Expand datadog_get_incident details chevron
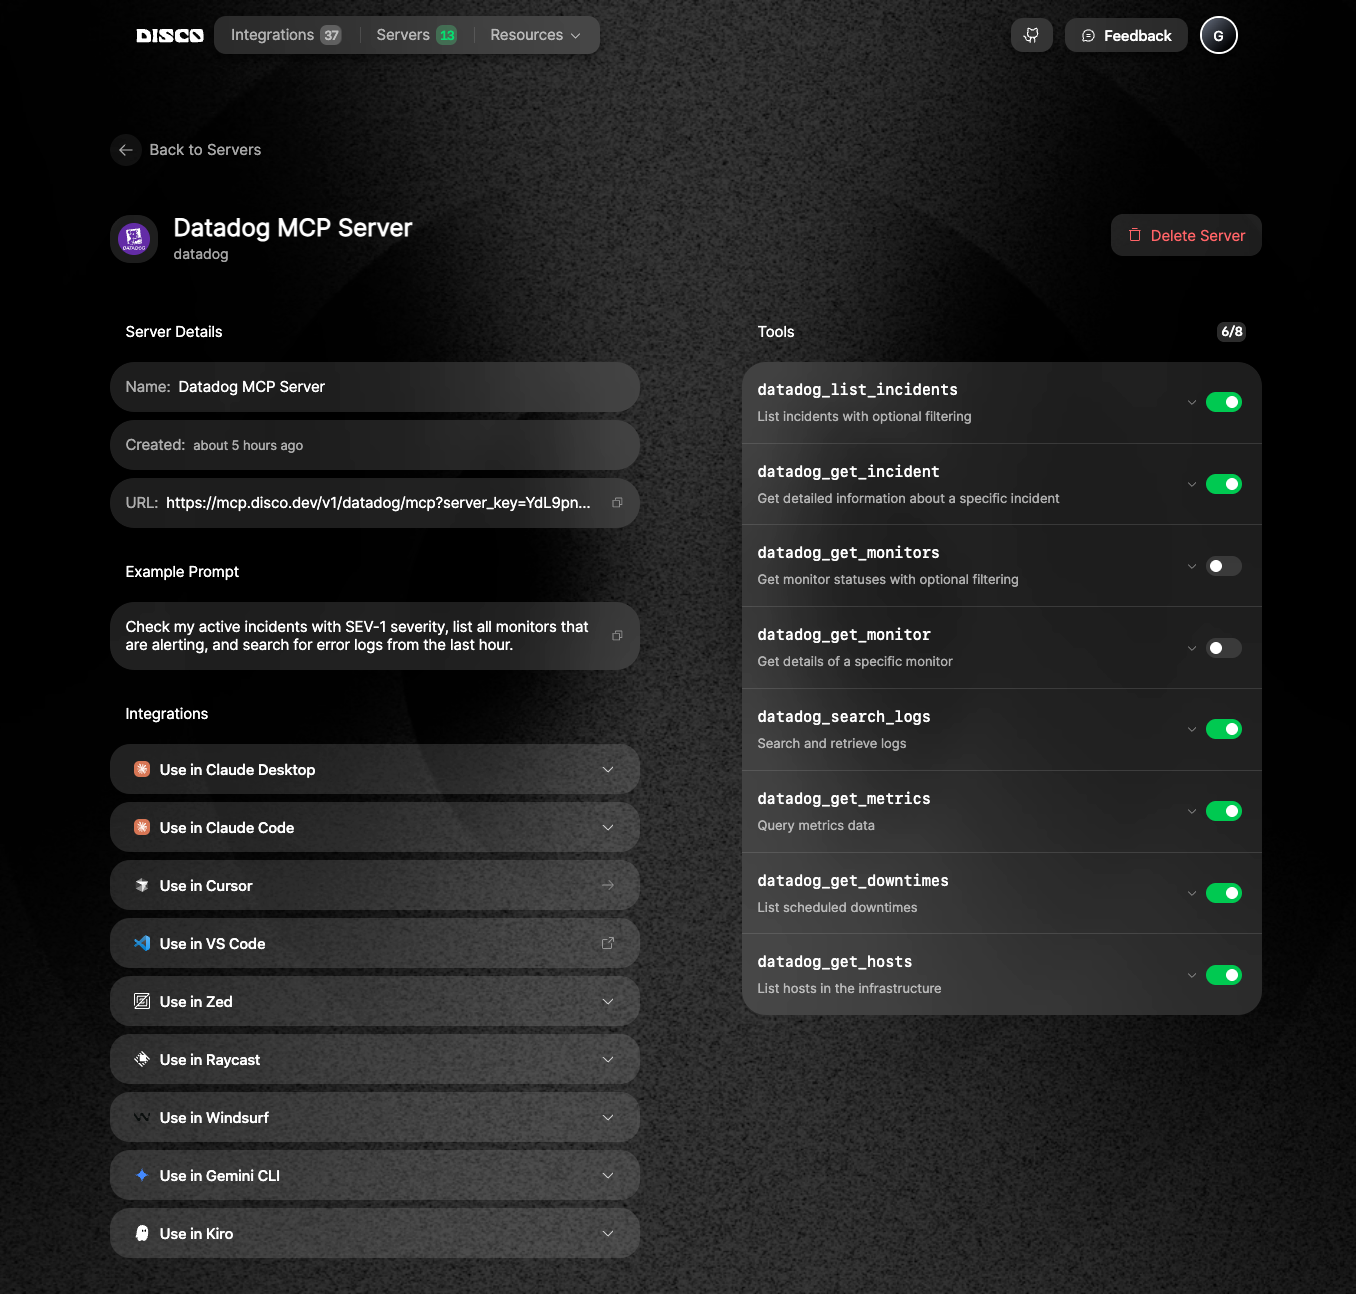This screenshot has height=1294, width=1356. (1192, 484)
